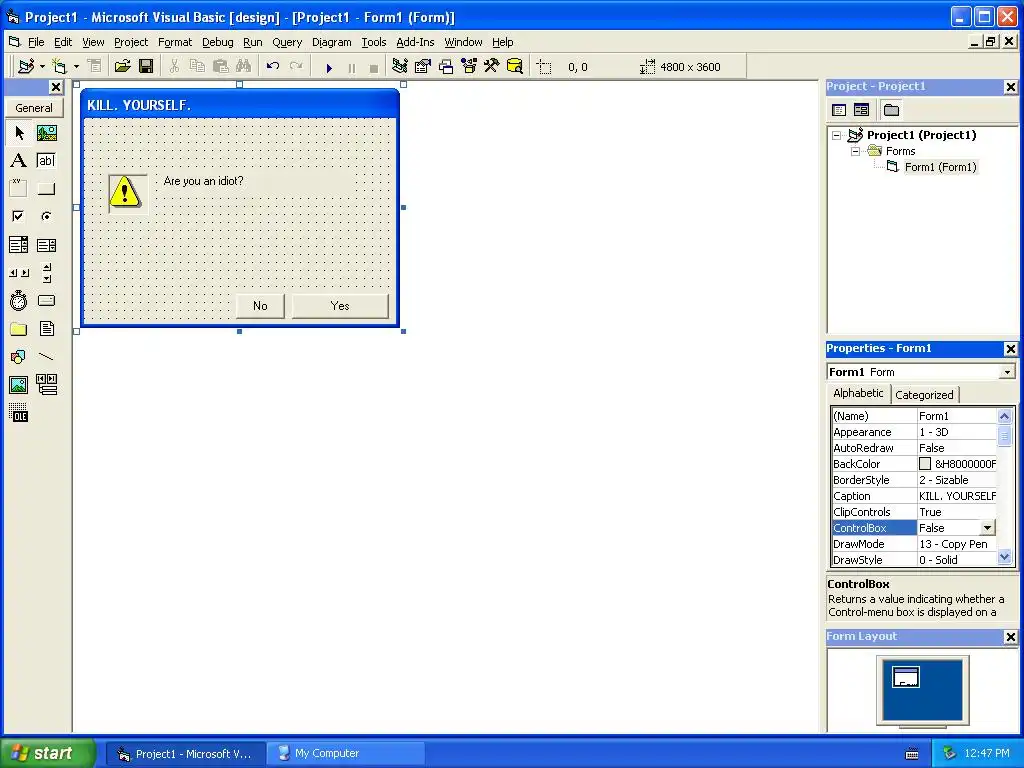This screenshot has width=1024, height=768.
Task: Select the Frame control tool
Action: pyautogui.click(x=18, y=189)
